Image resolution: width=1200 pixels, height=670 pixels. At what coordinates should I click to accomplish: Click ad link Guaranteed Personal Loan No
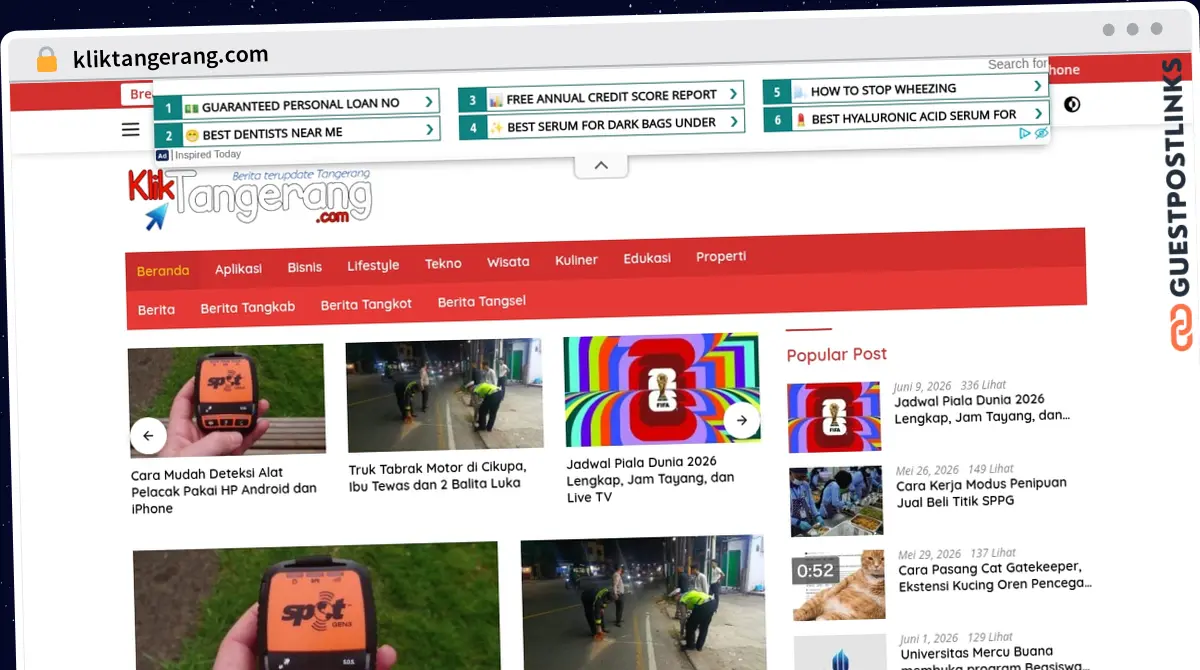point(298,104)
